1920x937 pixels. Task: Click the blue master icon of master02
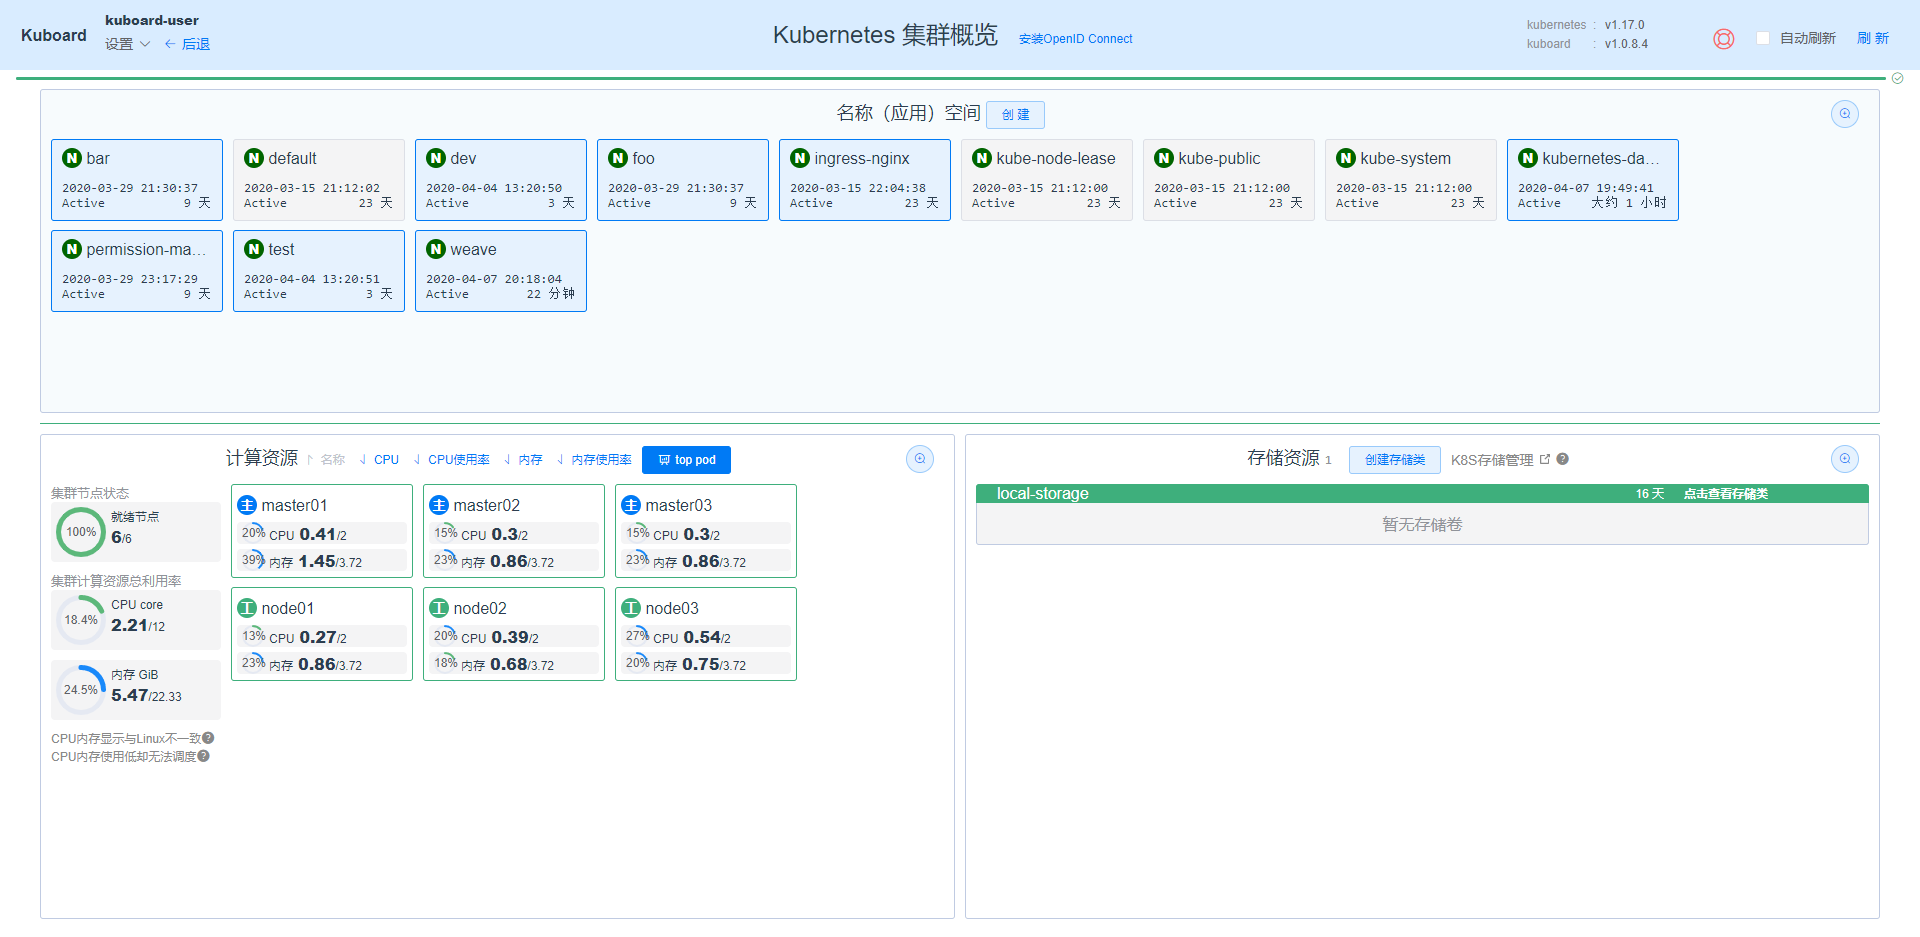439,505
